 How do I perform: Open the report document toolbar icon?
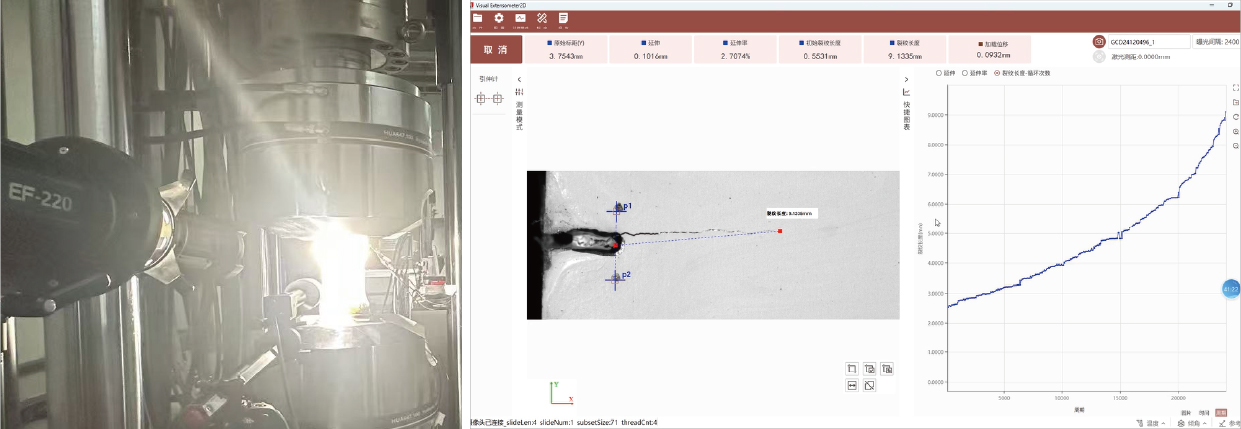(563, 18)
